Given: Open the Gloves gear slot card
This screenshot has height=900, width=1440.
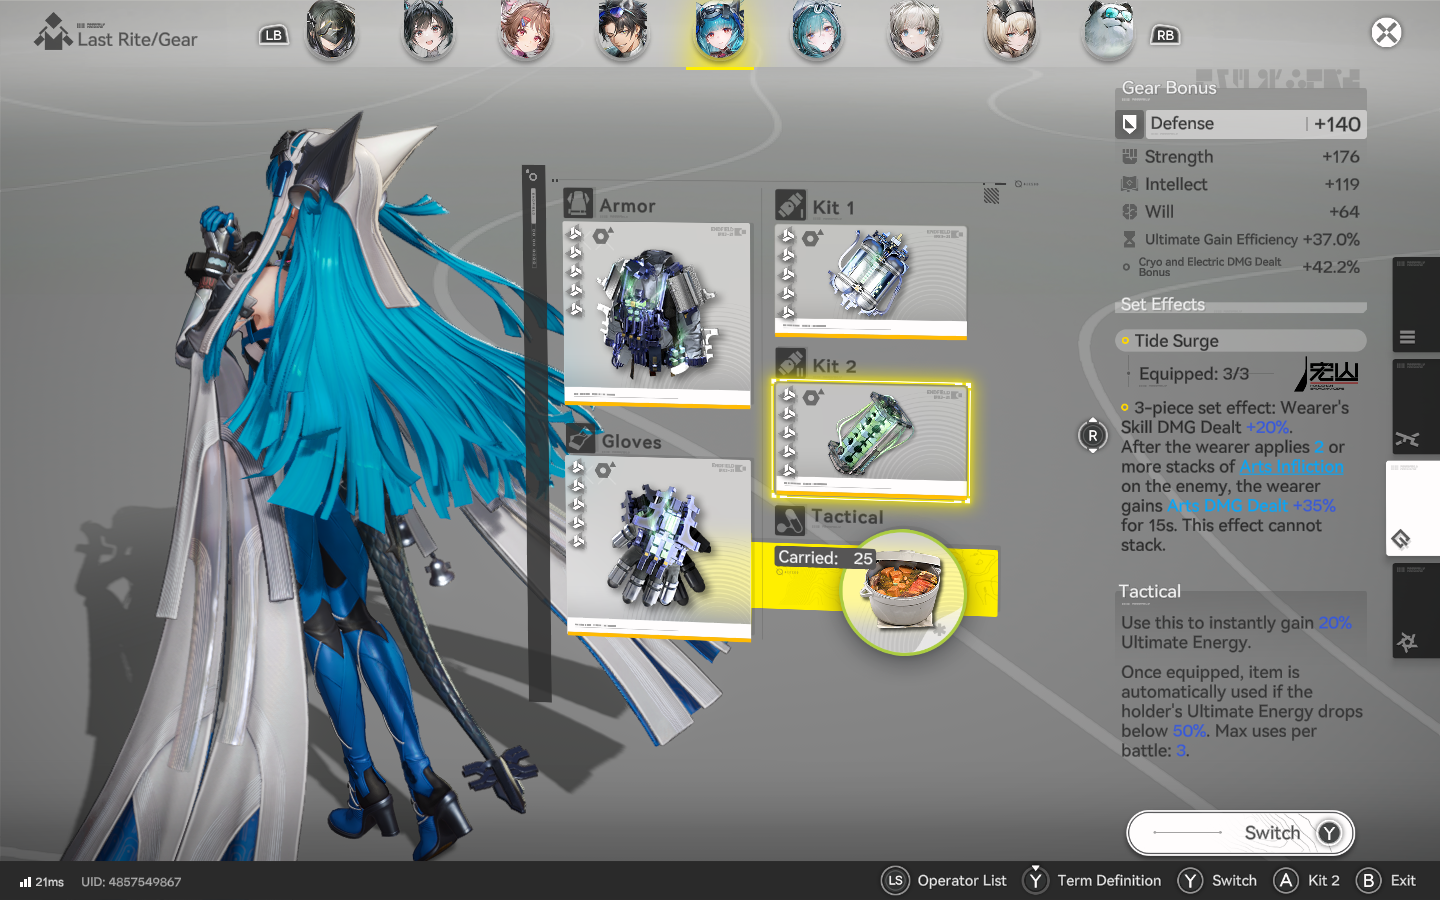Looking at the screenshot, I should 659,549.
